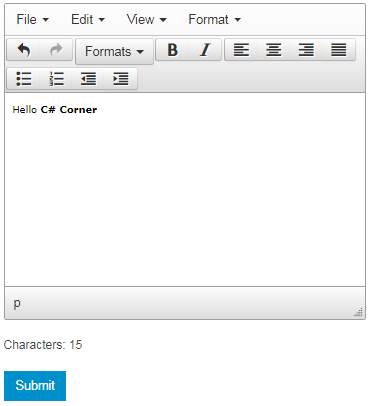371x406 pixels.
Task: Undo the last edit
Action: tap(23, 50)
